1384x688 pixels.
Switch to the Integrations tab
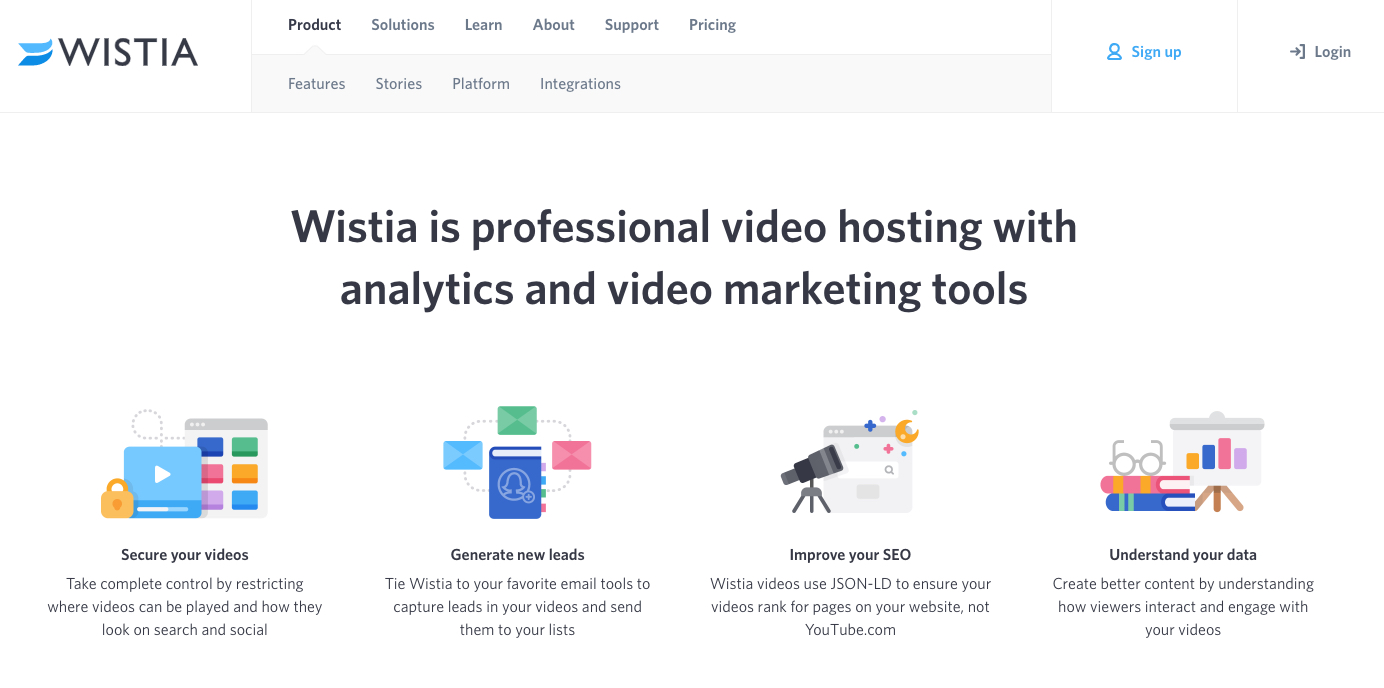click(580, 83)
